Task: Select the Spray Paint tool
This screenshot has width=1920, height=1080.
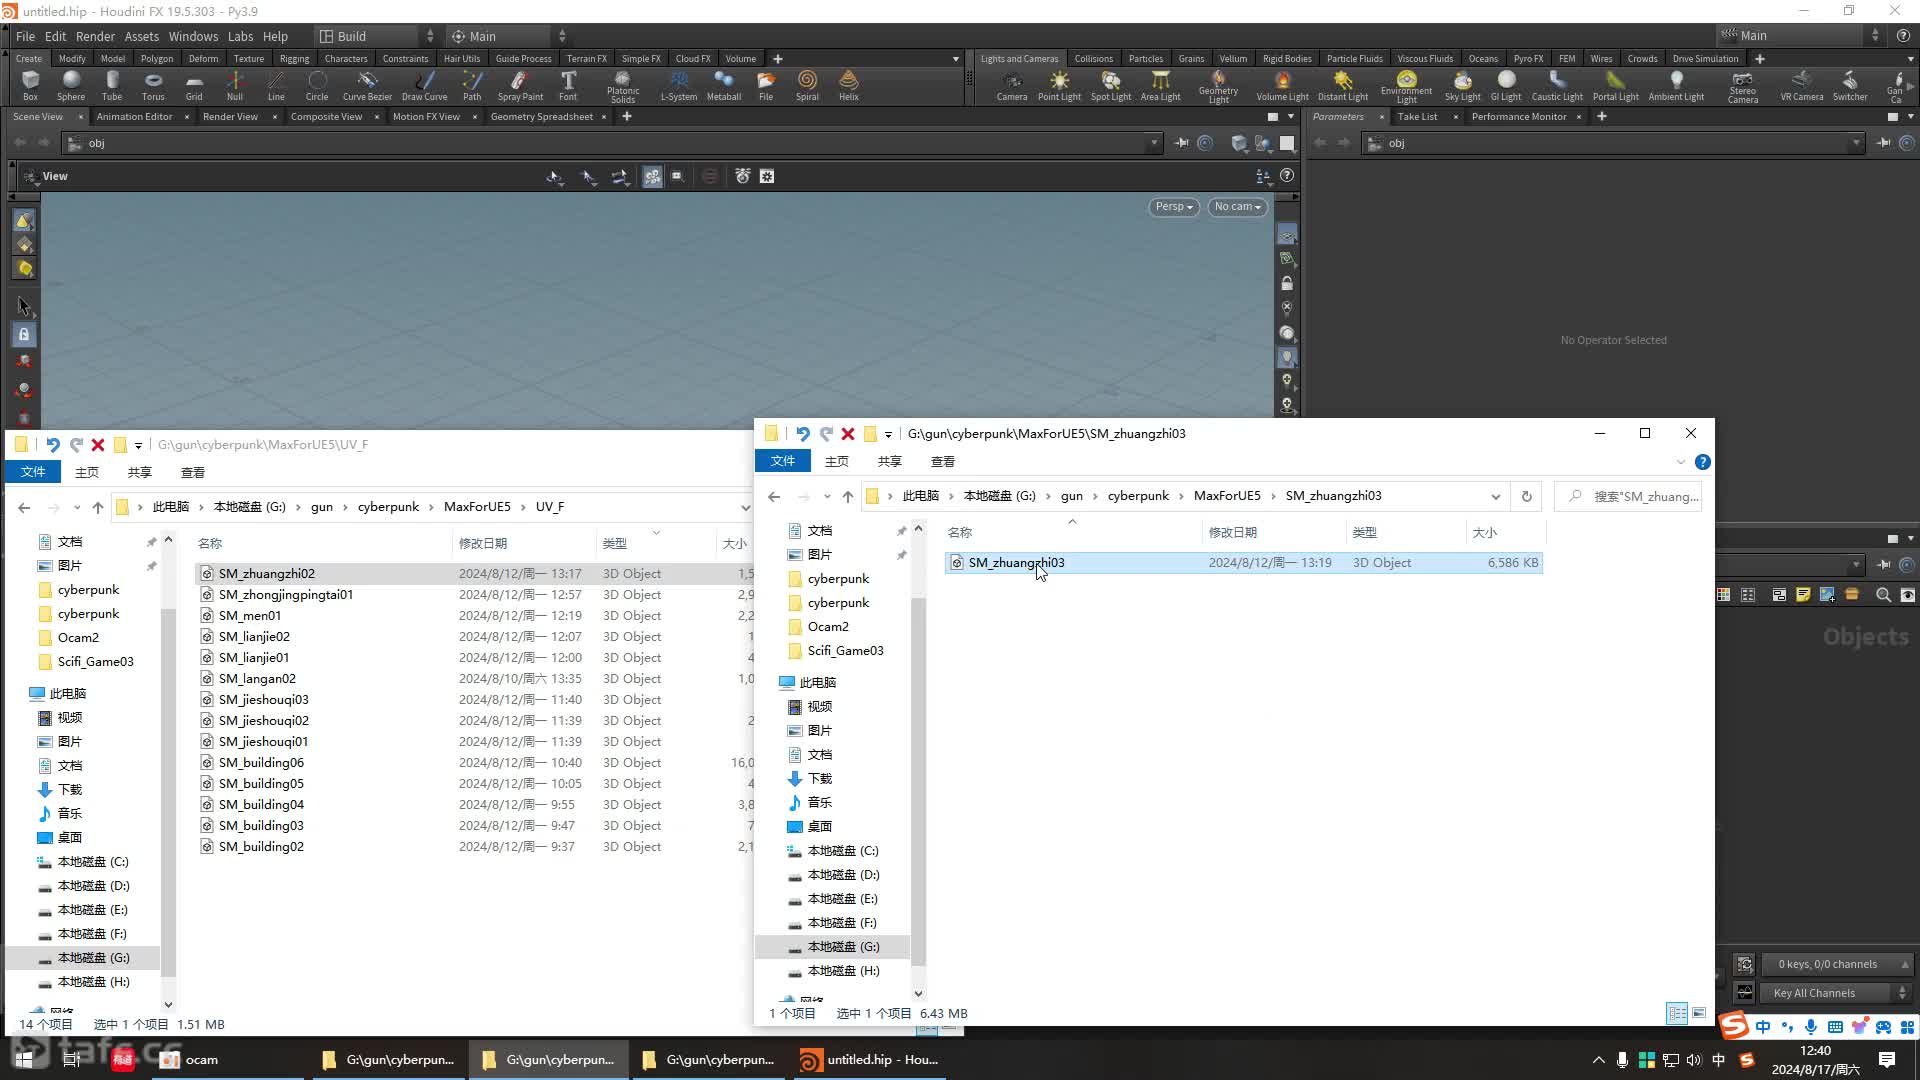Action: (x=520, y=86)
